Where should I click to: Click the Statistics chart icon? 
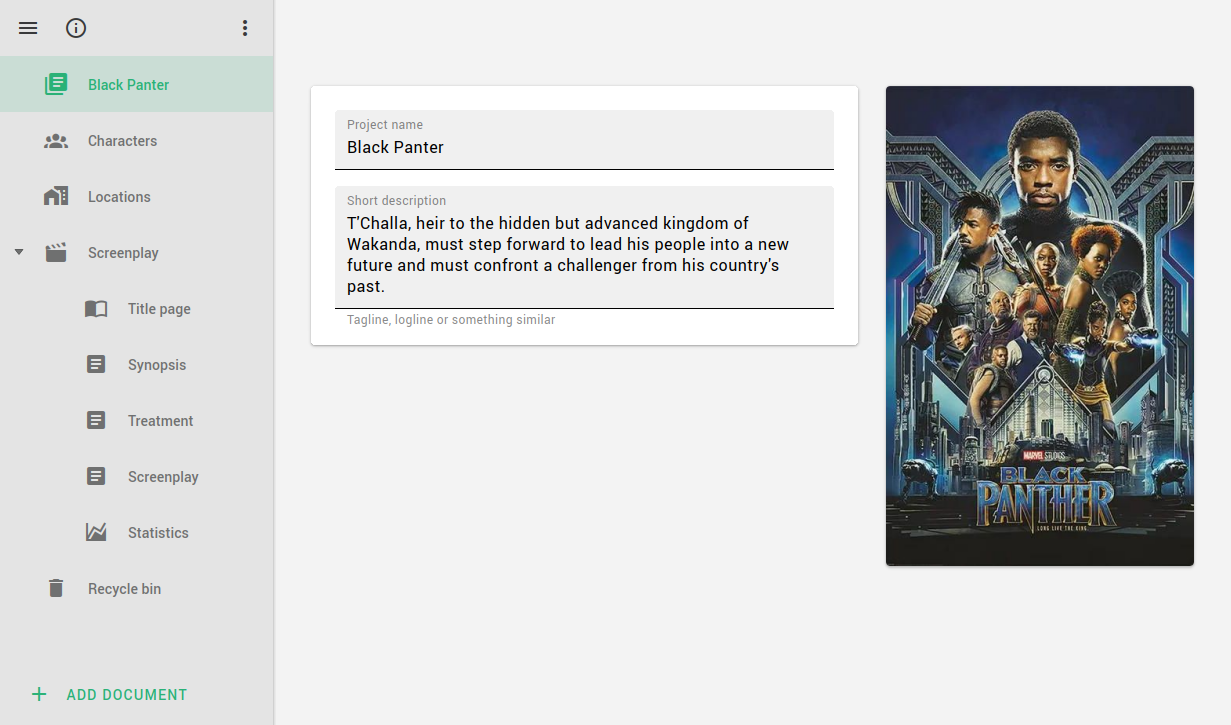96,533
